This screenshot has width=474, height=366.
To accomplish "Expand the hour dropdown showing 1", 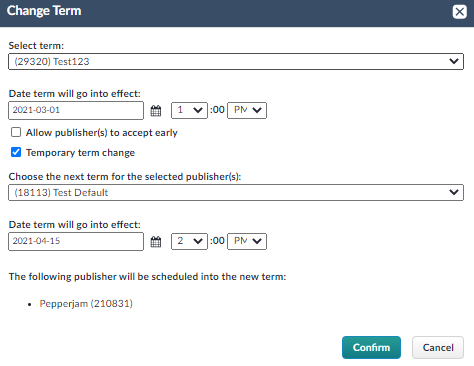I will tap(189, 110).
